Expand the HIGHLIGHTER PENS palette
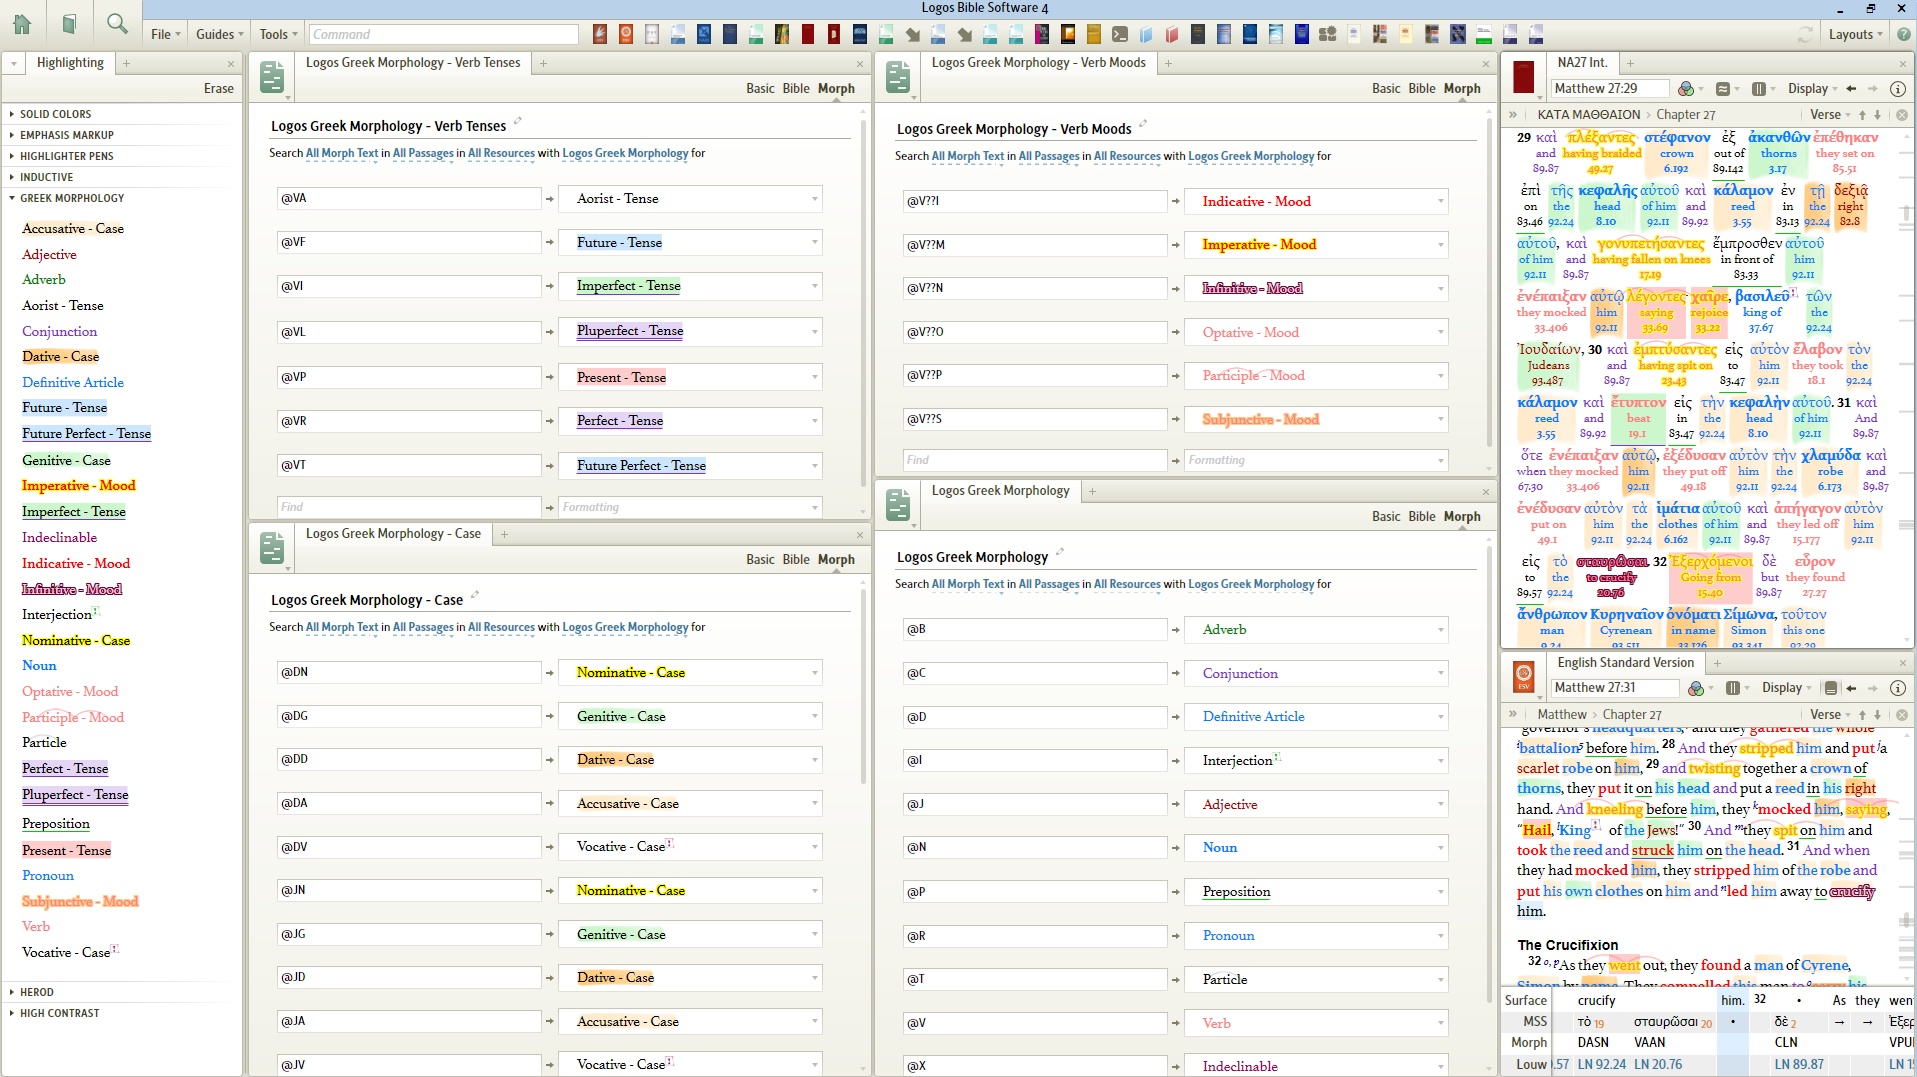 coord(66,157)
